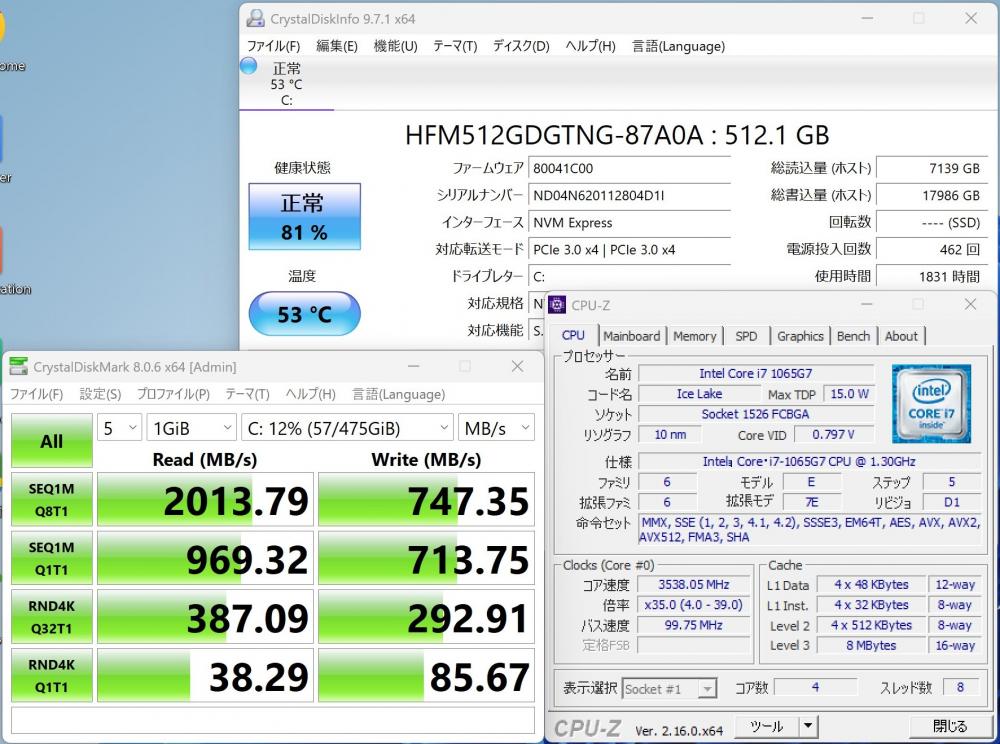The height and width of the screenshot is (744, 1000).
Task: Run the RND4K Q32T1 test
Action: [x=52, y=616]
